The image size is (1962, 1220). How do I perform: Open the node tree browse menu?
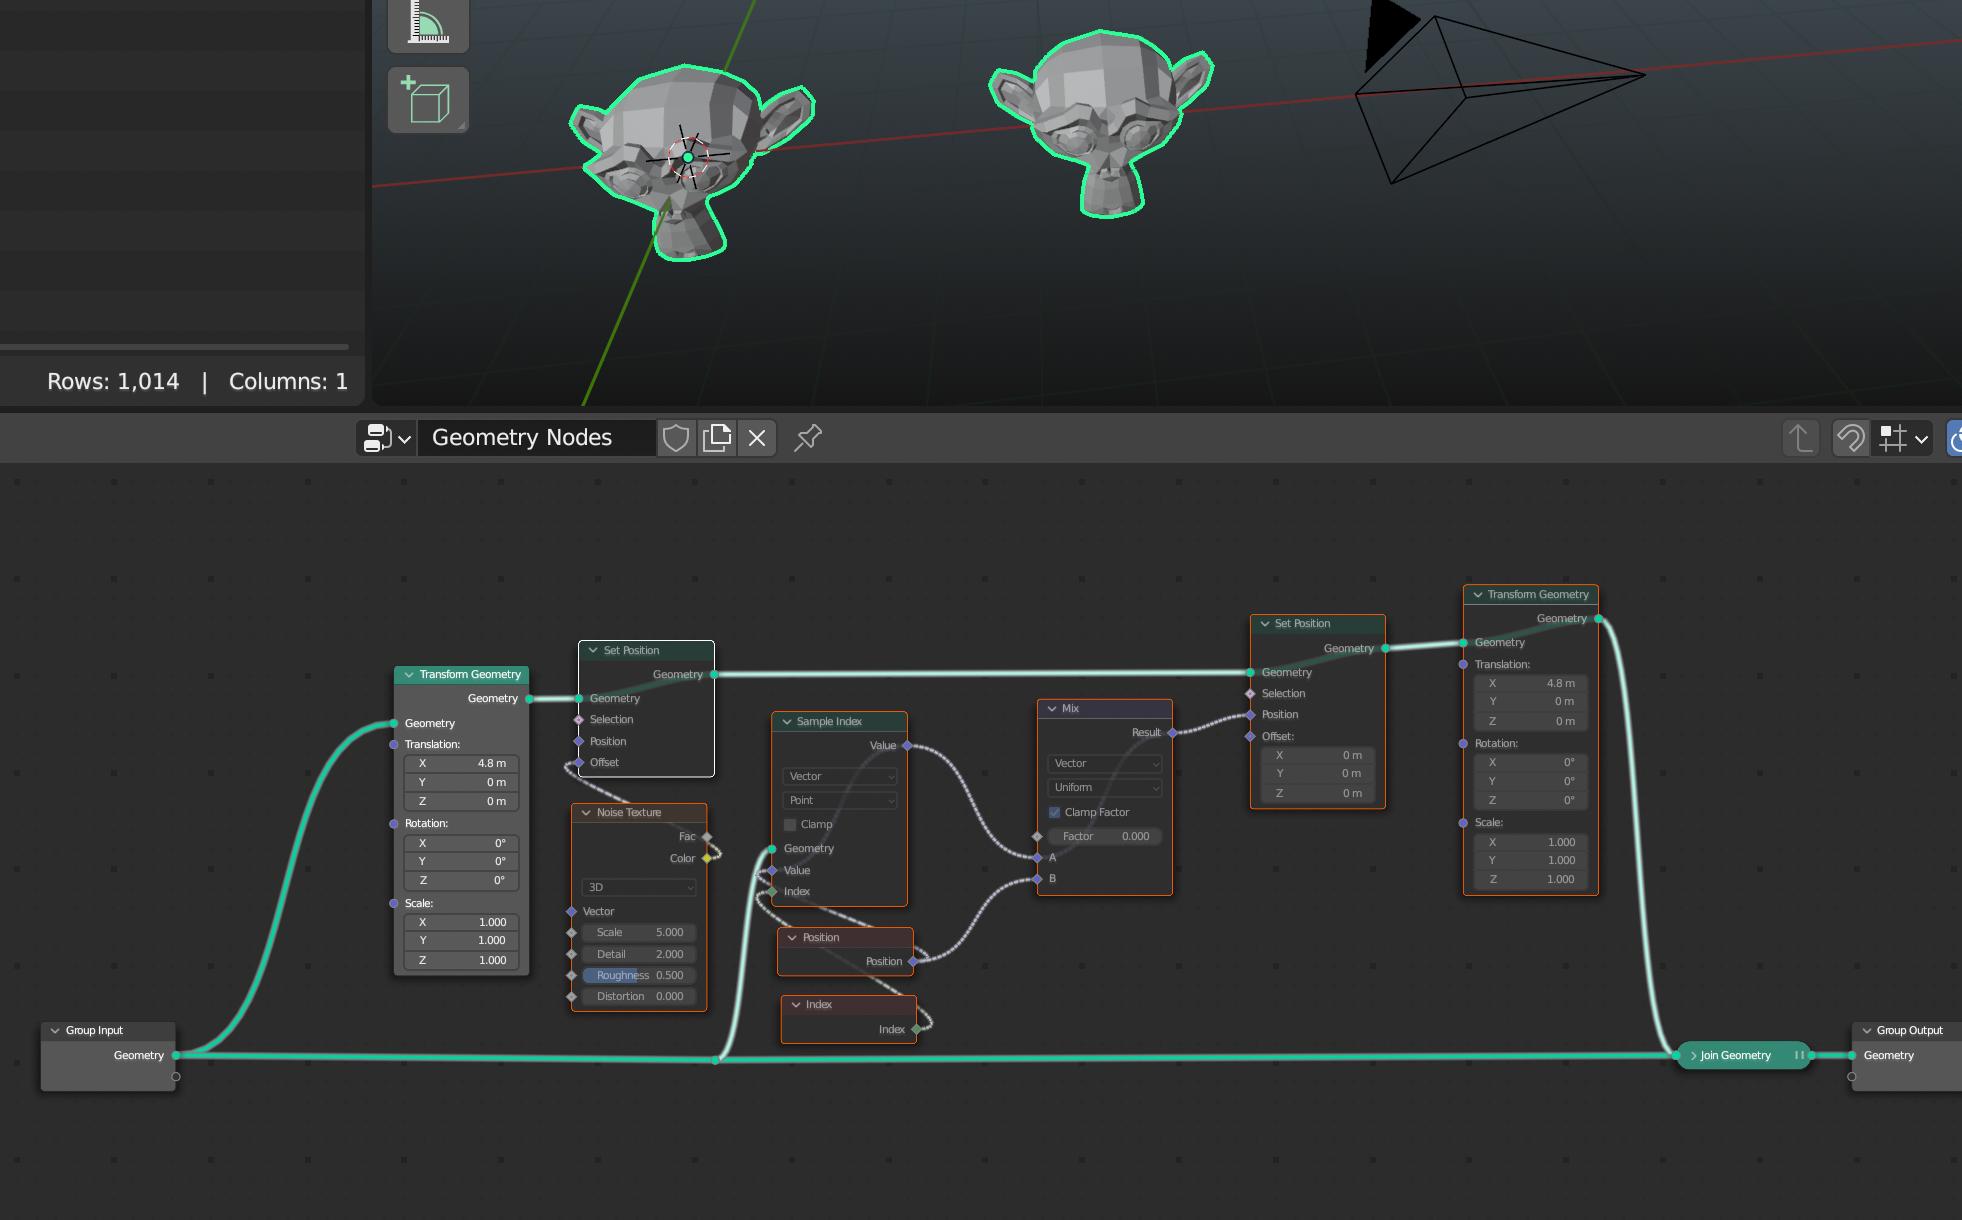pos(386,438)
